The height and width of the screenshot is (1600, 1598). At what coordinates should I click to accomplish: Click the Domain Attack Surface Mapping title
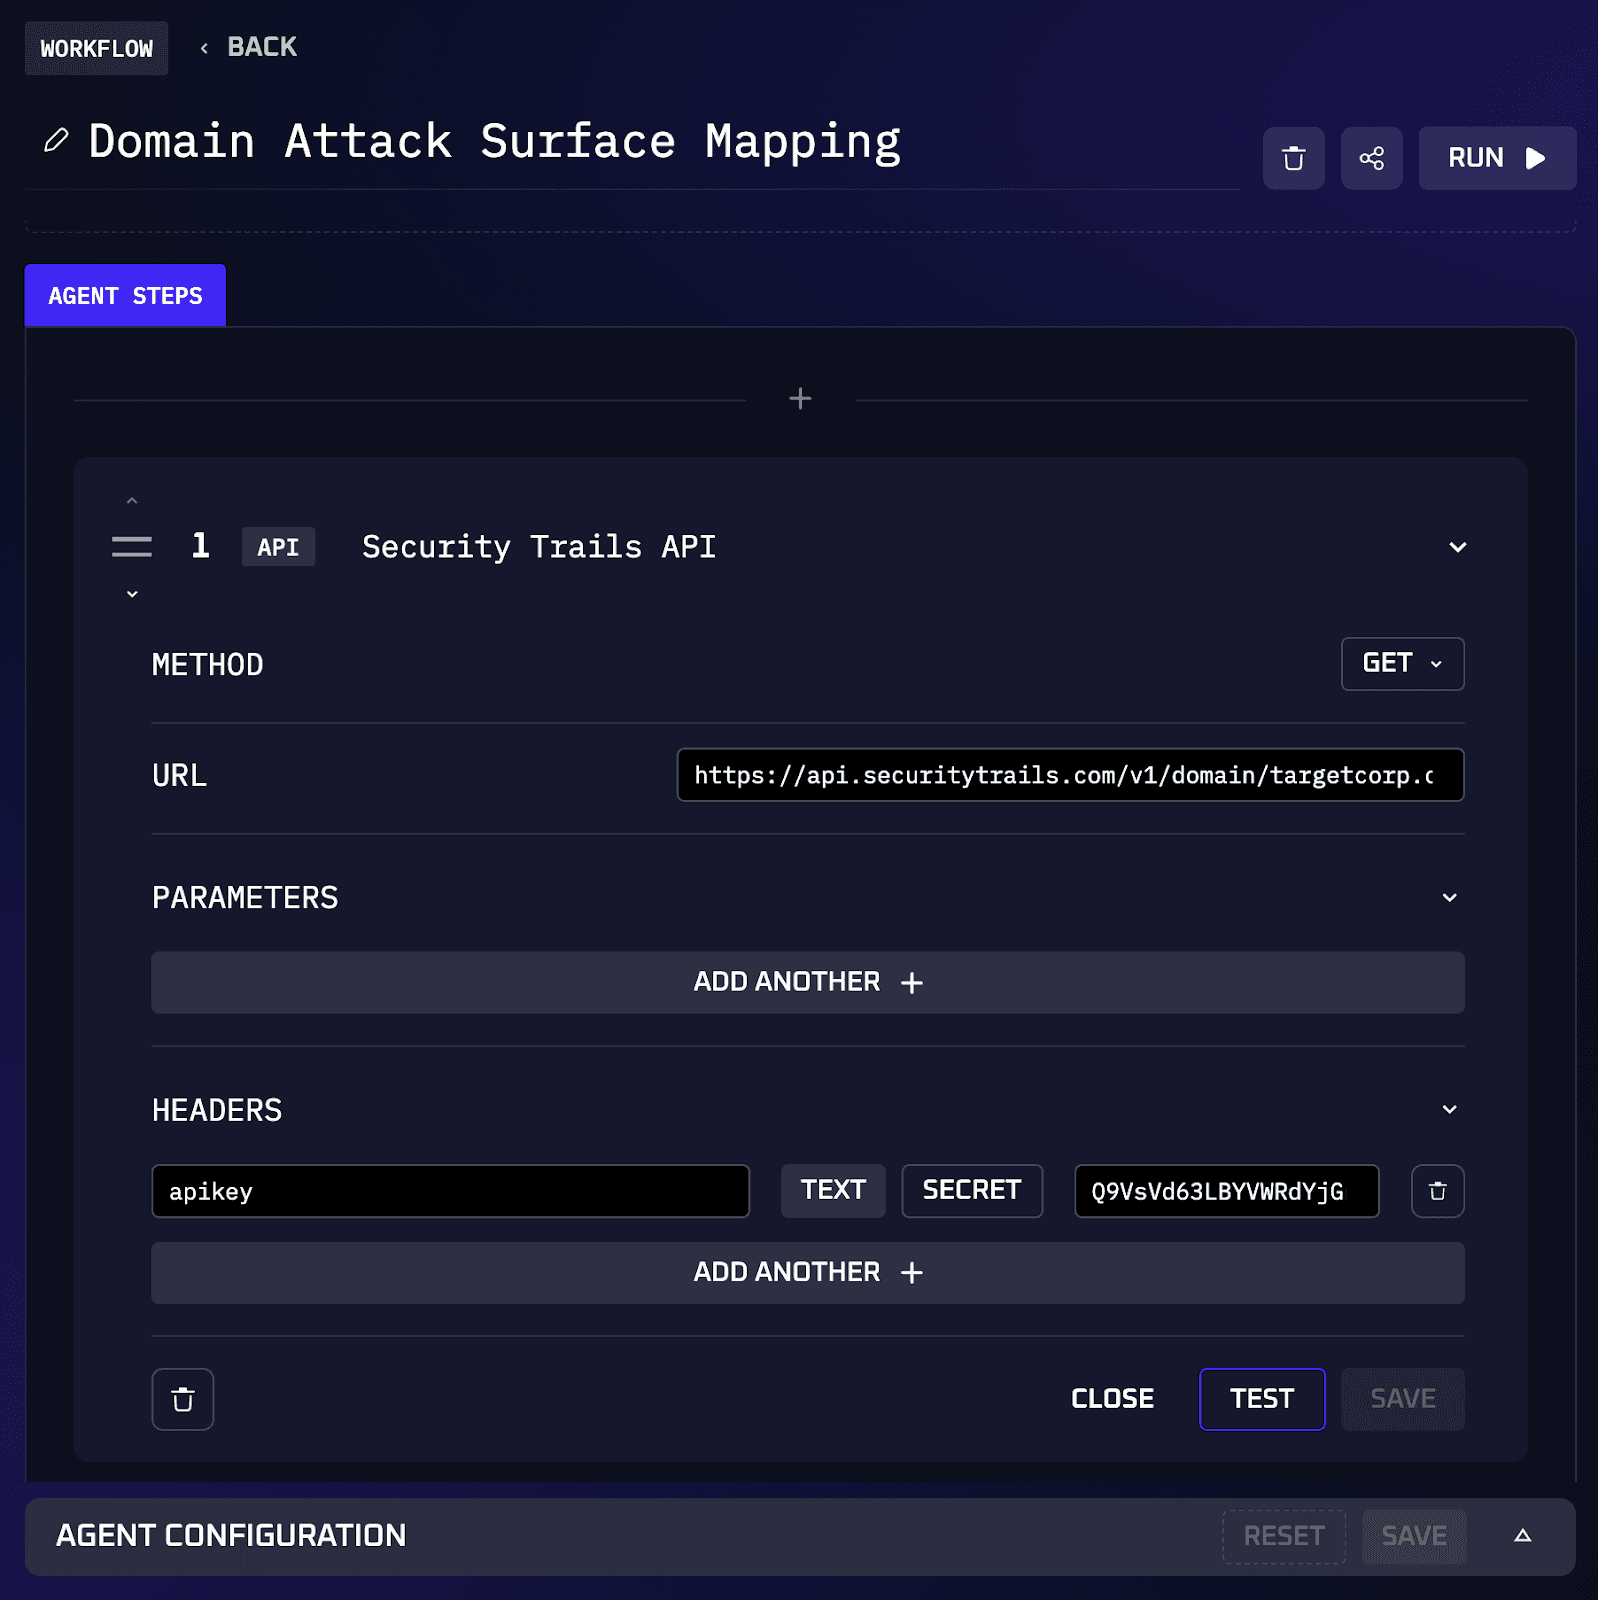tap(494, 142)
